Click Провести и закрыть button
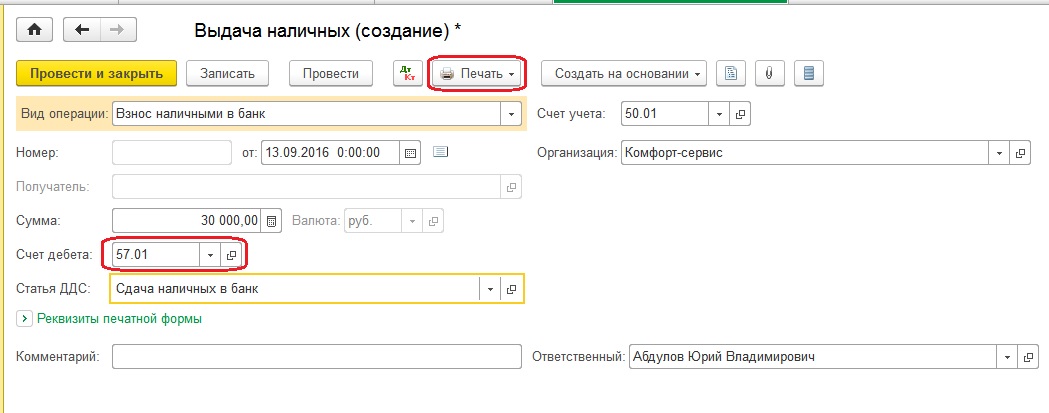The height and width of the screenshot is (413, 1049). pyautogui.click(x=96, y=74)
